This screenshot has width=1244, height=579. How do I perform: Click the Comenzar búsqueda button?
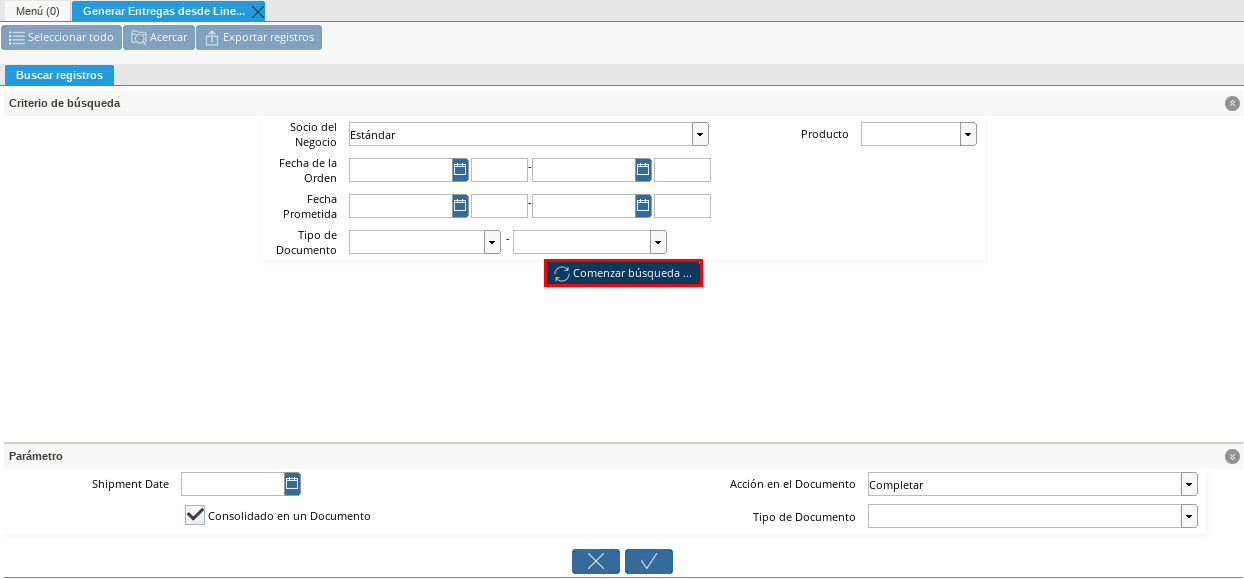[623, 273]
